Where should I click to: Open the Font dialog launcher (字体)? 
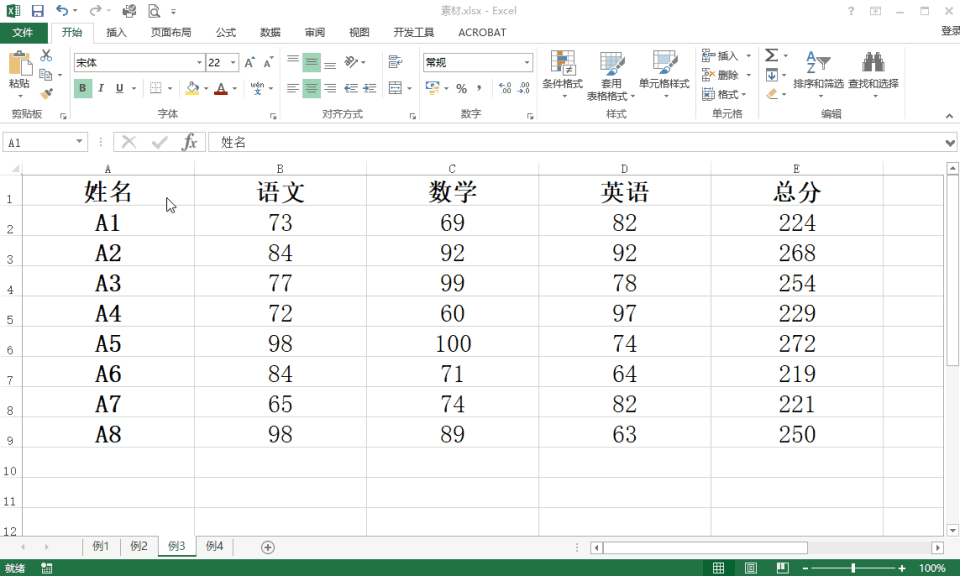tap(273, 116)
